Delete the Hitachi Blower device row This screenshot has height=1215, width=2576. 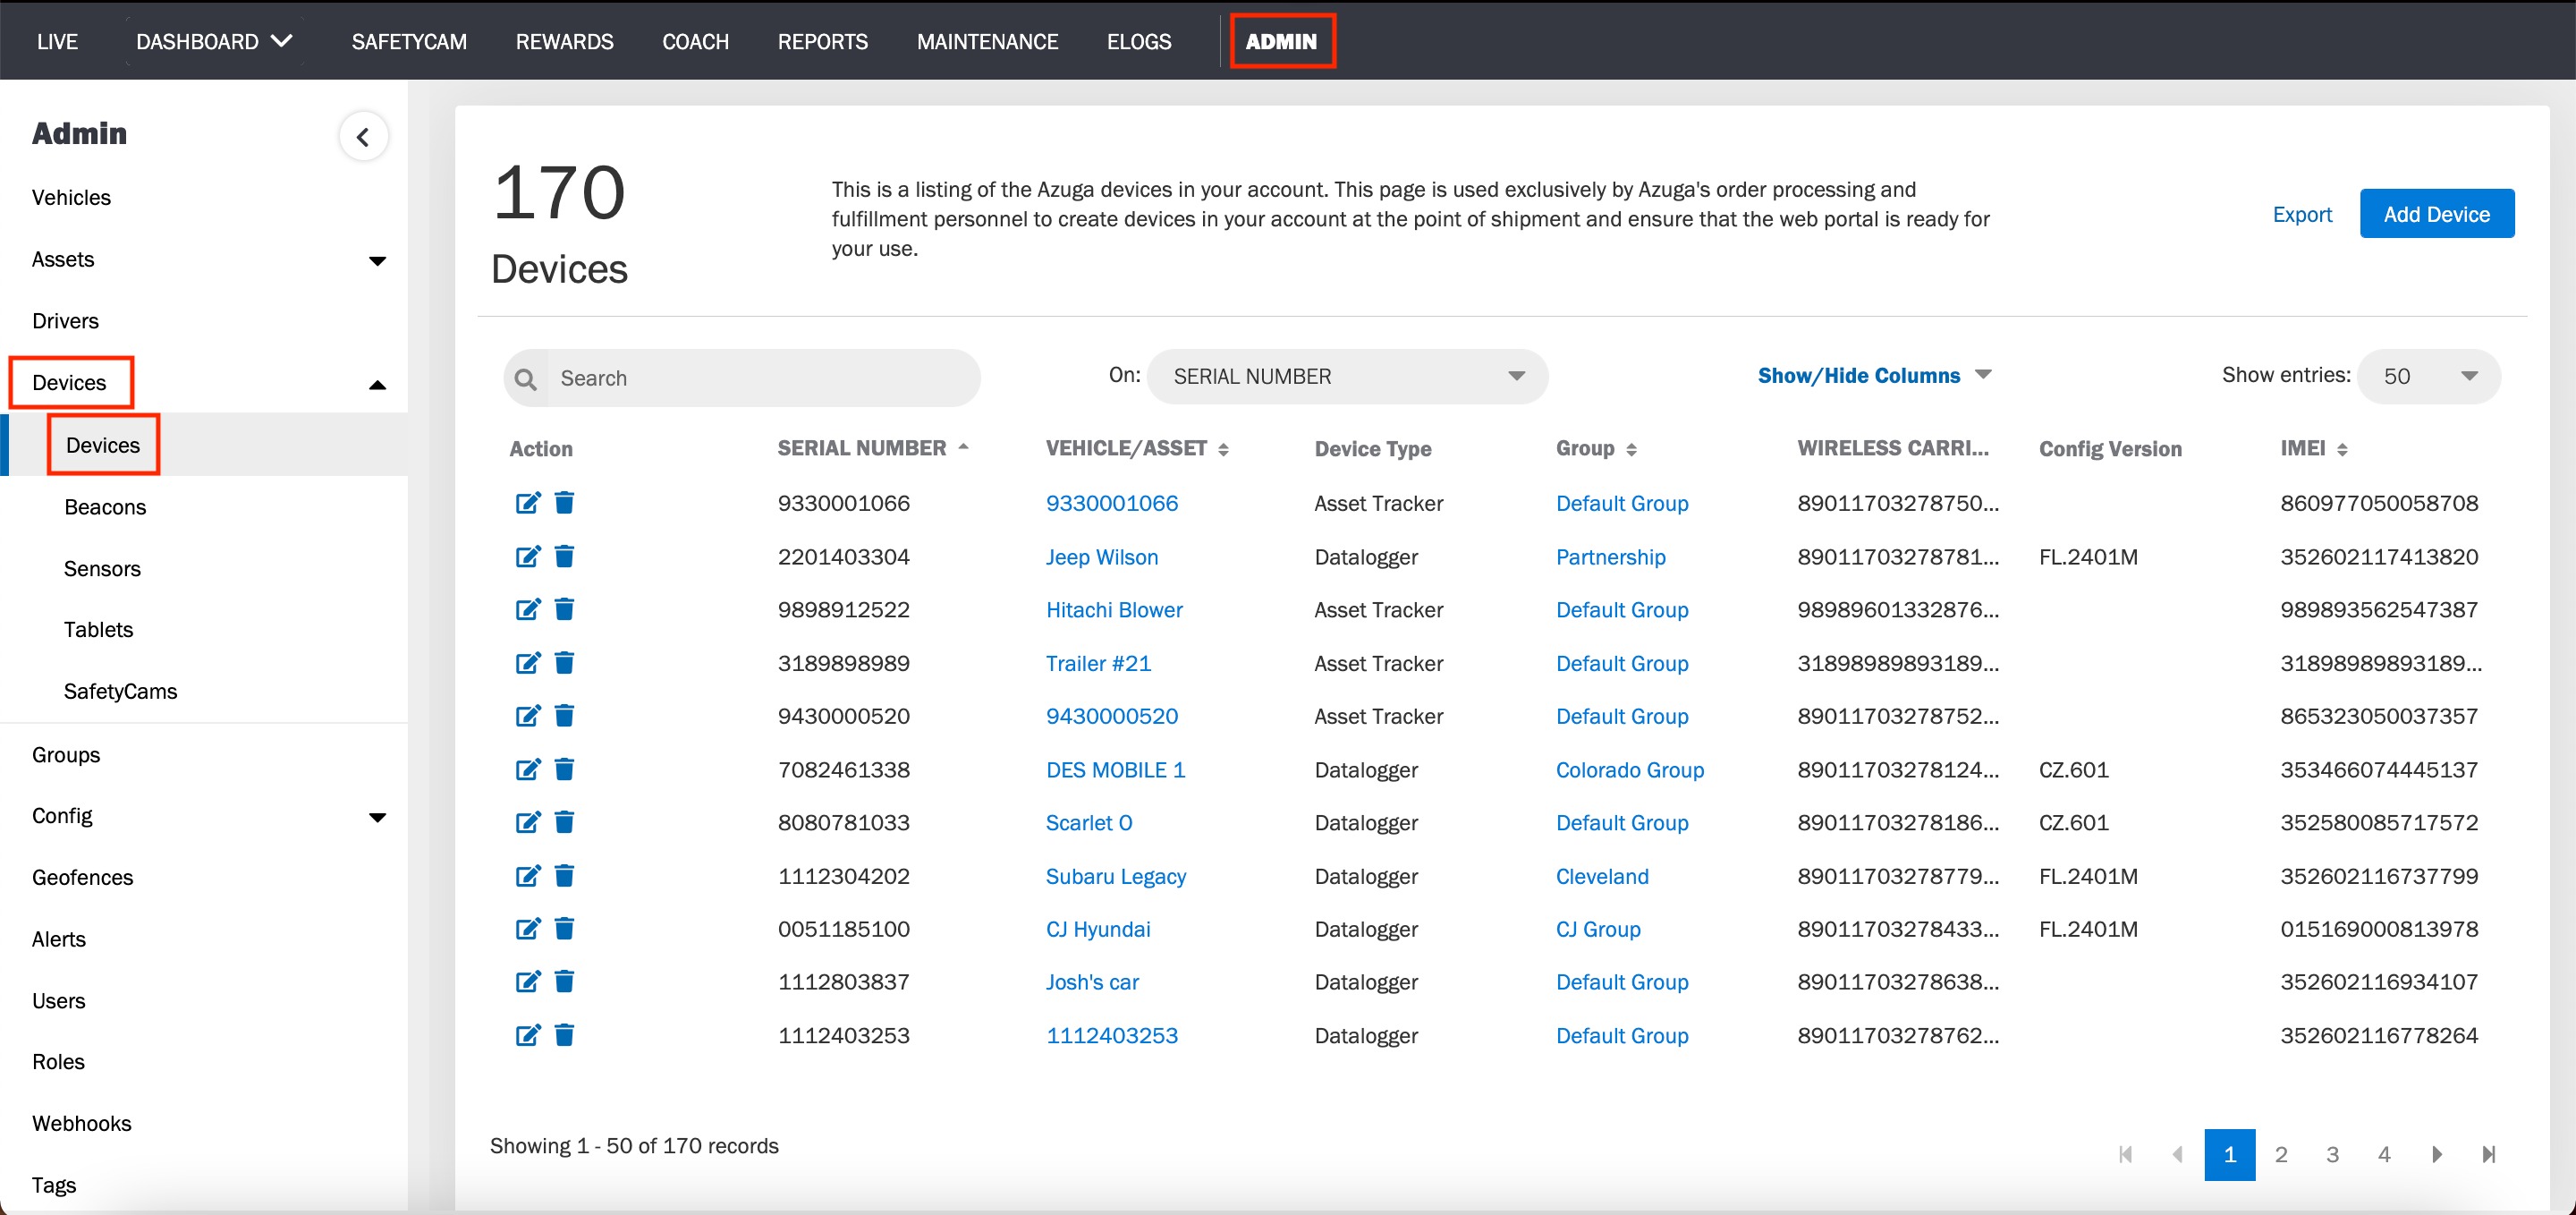(564, 609)
